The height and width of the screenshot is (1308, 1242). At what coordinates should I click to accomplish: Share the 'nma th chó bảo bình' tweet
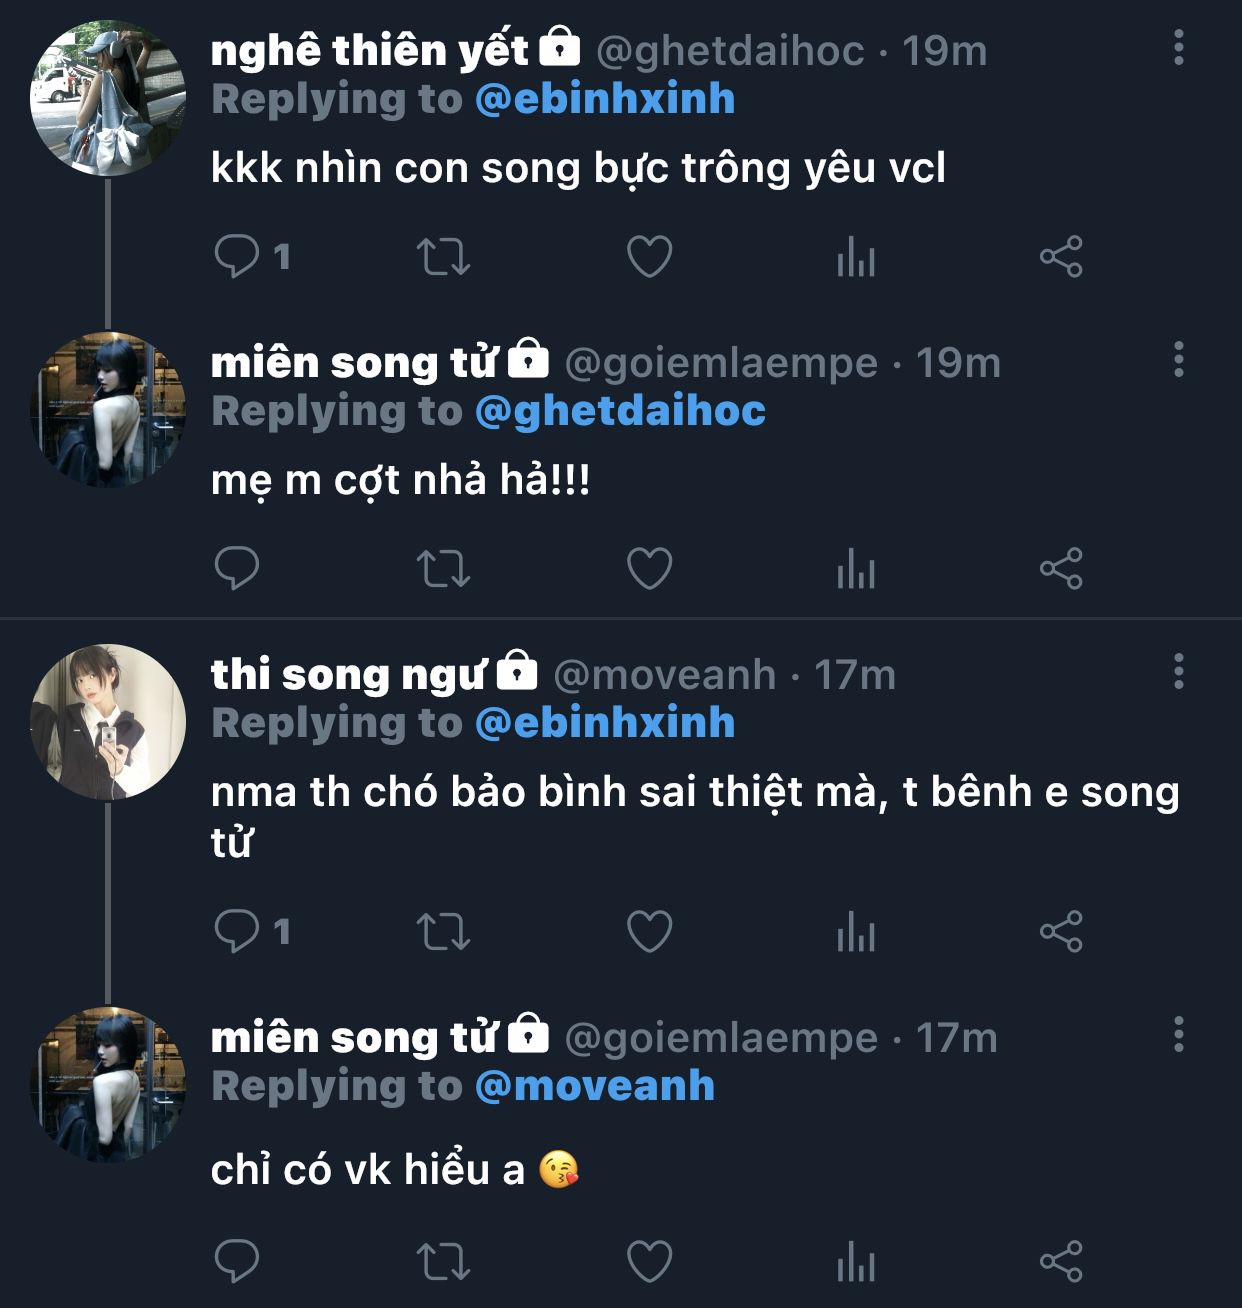point(1061,931)
